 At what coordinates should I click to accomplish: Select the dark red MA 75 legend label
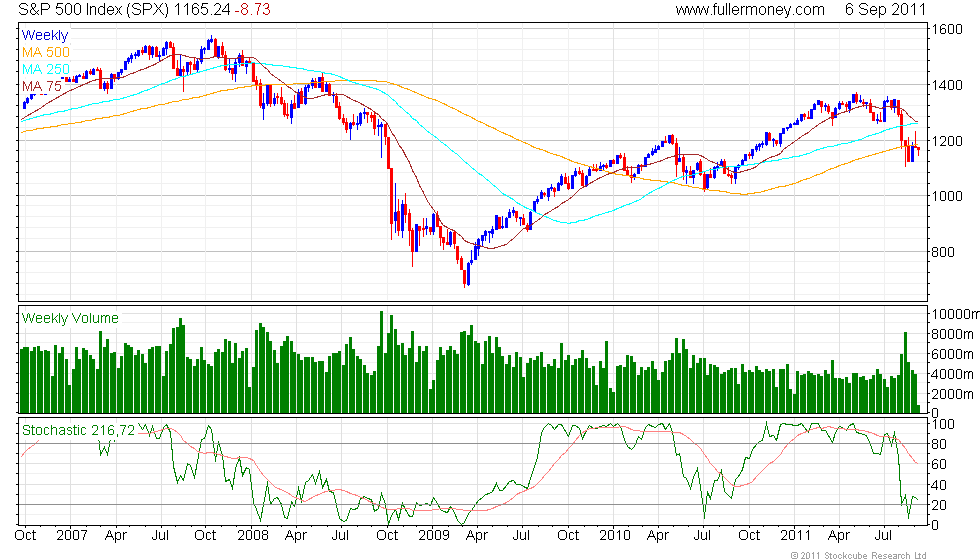click(x=42, y=86)
